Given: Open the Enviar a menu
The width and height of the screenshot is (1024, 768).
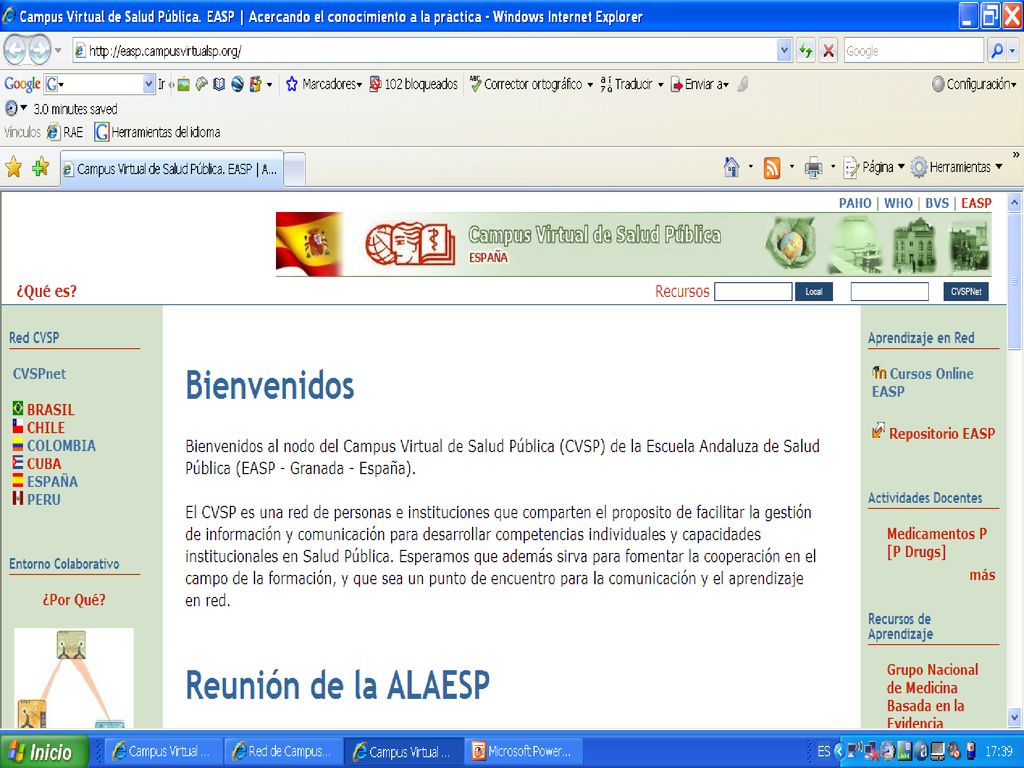Looking at the screenshot, I should tap(699, 84).
